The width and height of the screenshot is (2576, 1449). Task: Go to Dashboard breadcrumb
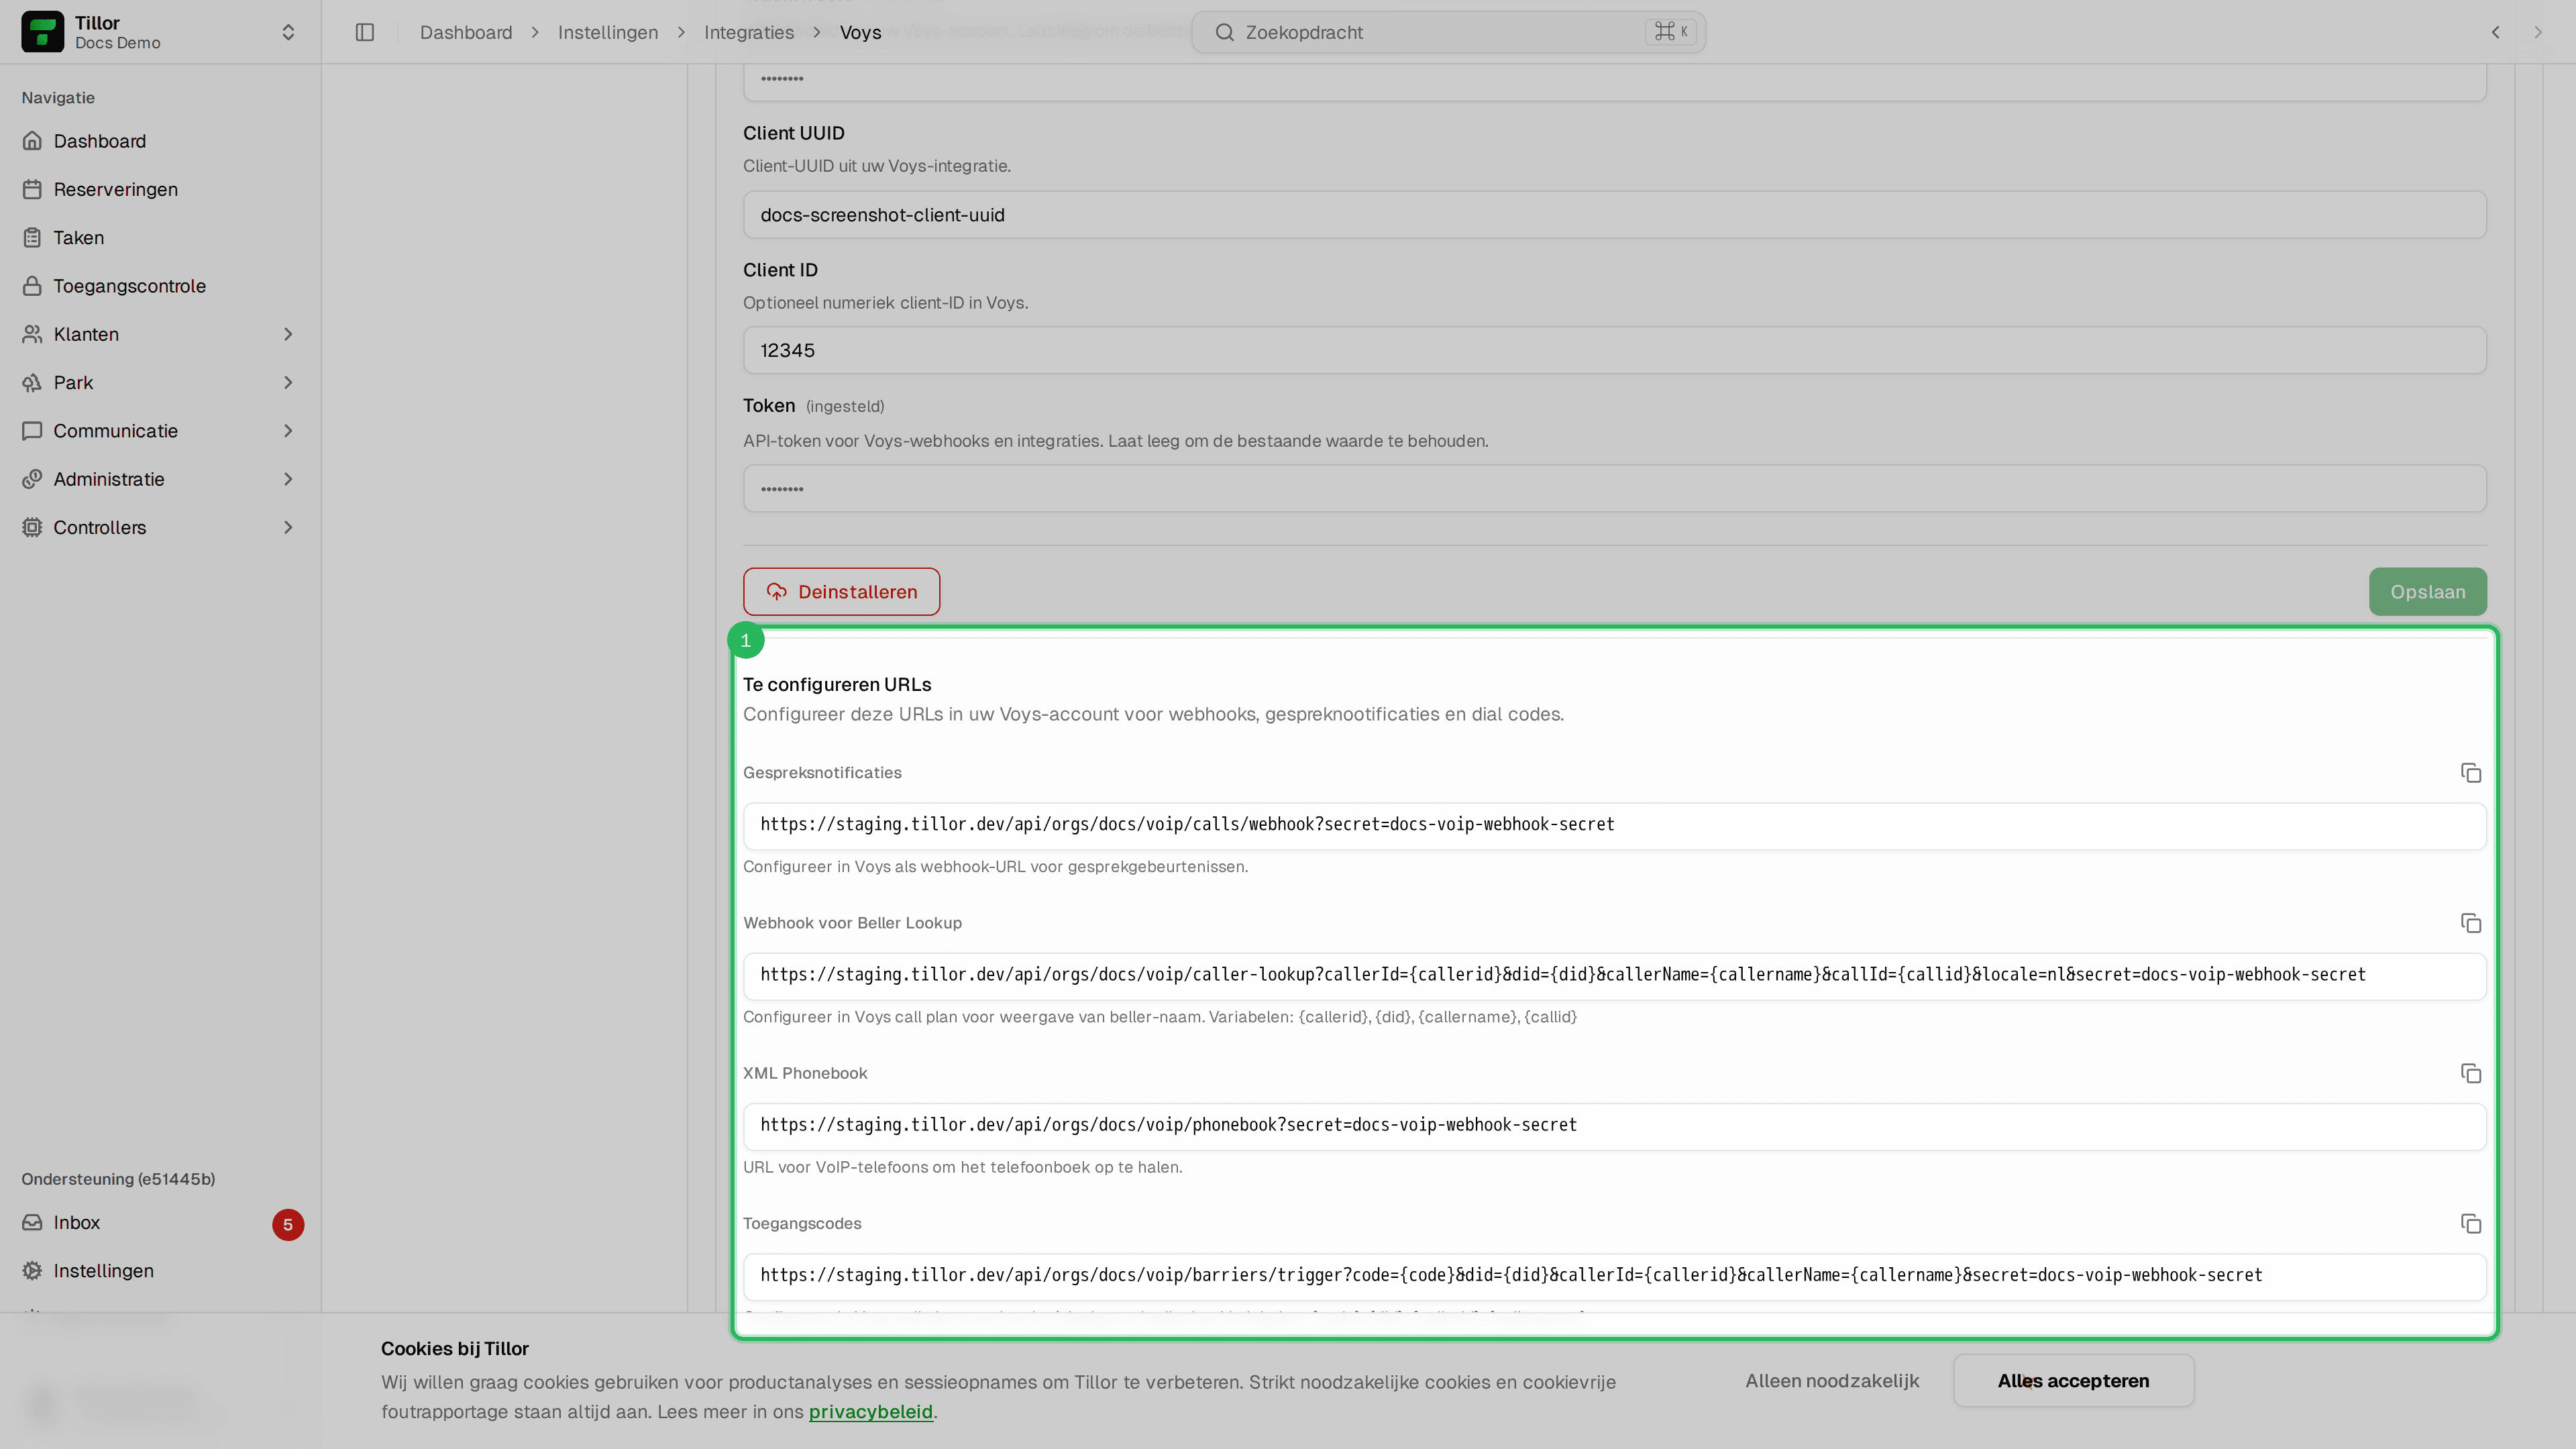pos(466,32)
